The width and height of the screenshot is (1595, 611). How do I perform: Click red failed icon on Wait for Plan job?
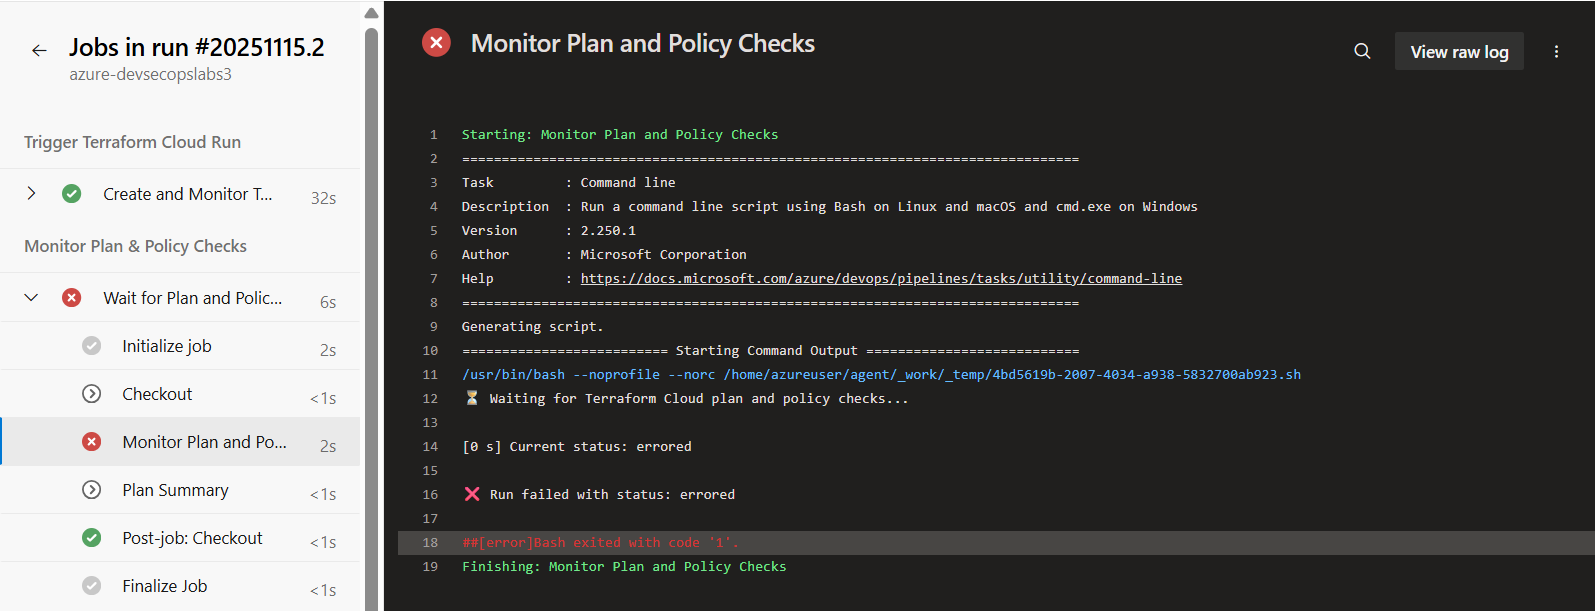(72, 298)
